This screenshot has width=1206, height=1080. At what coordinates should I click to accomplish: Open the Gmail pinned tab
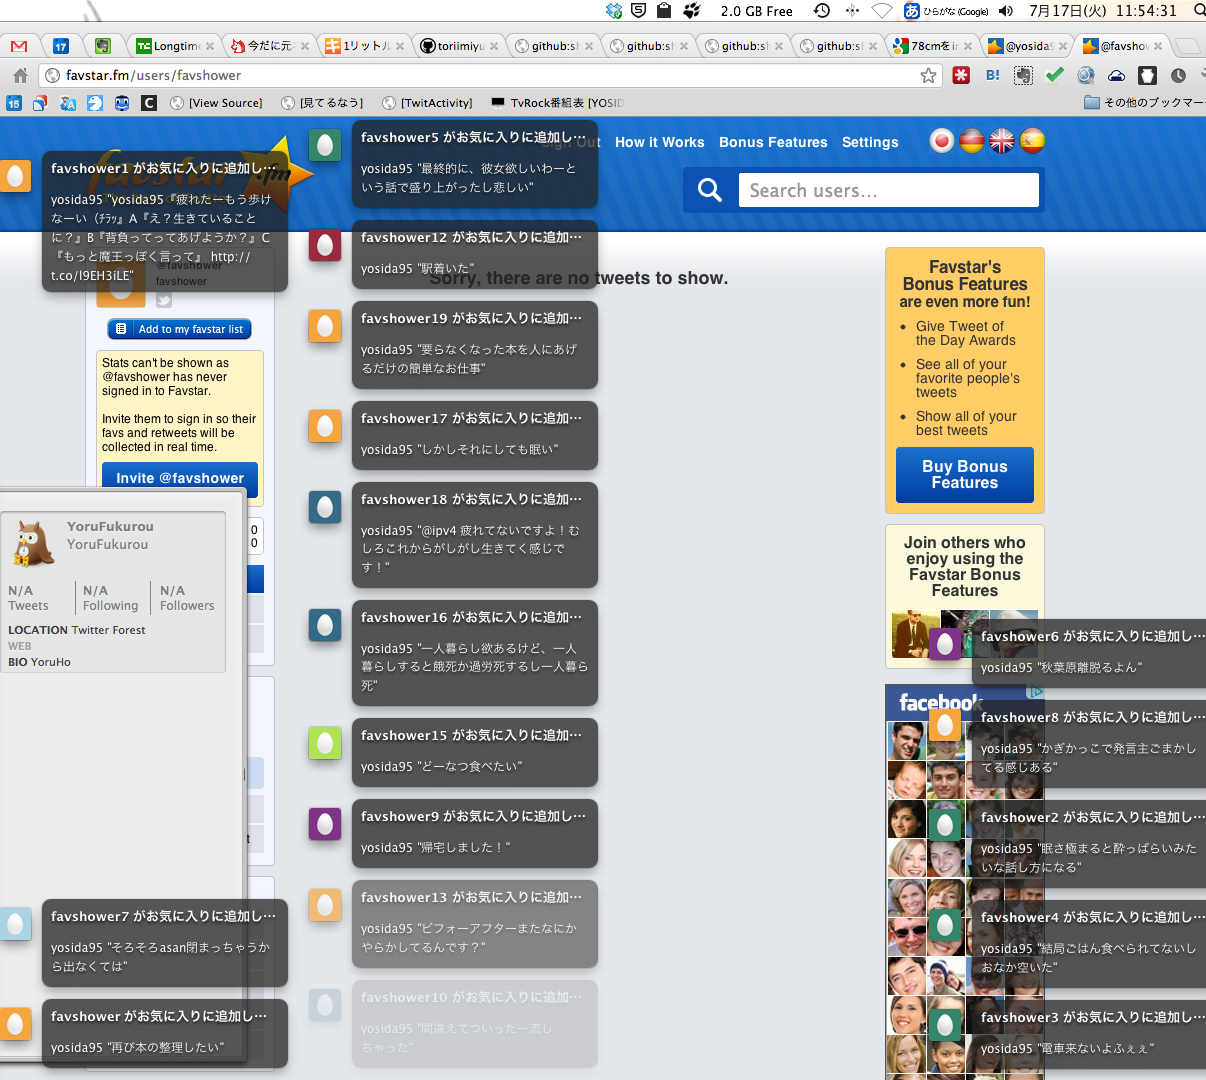click(x=19, y=46)
